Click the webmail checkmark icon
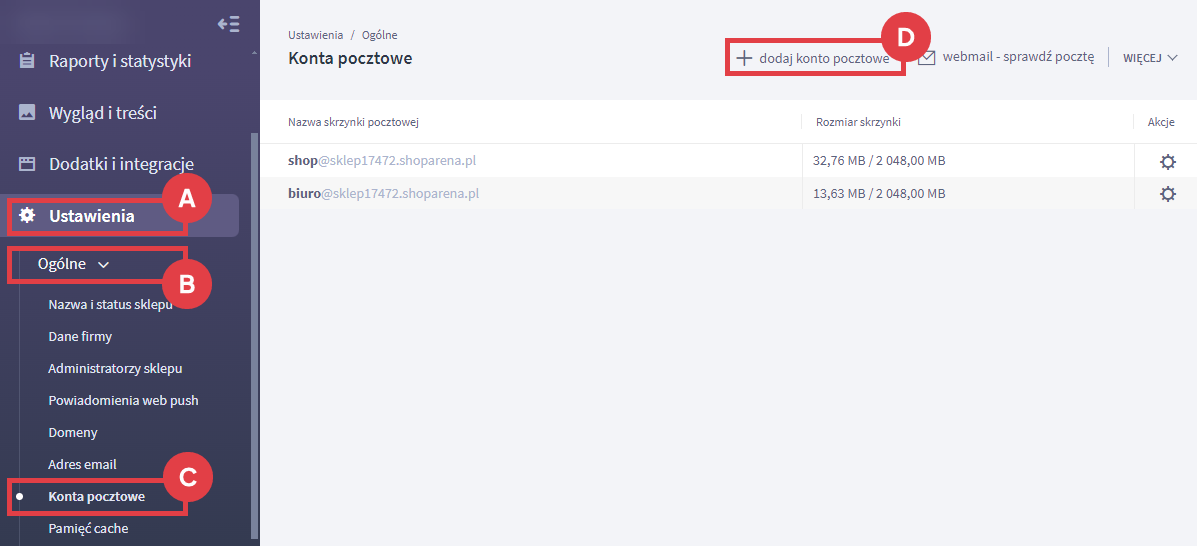Screen dimensions: 1197x546 point(927,58)
